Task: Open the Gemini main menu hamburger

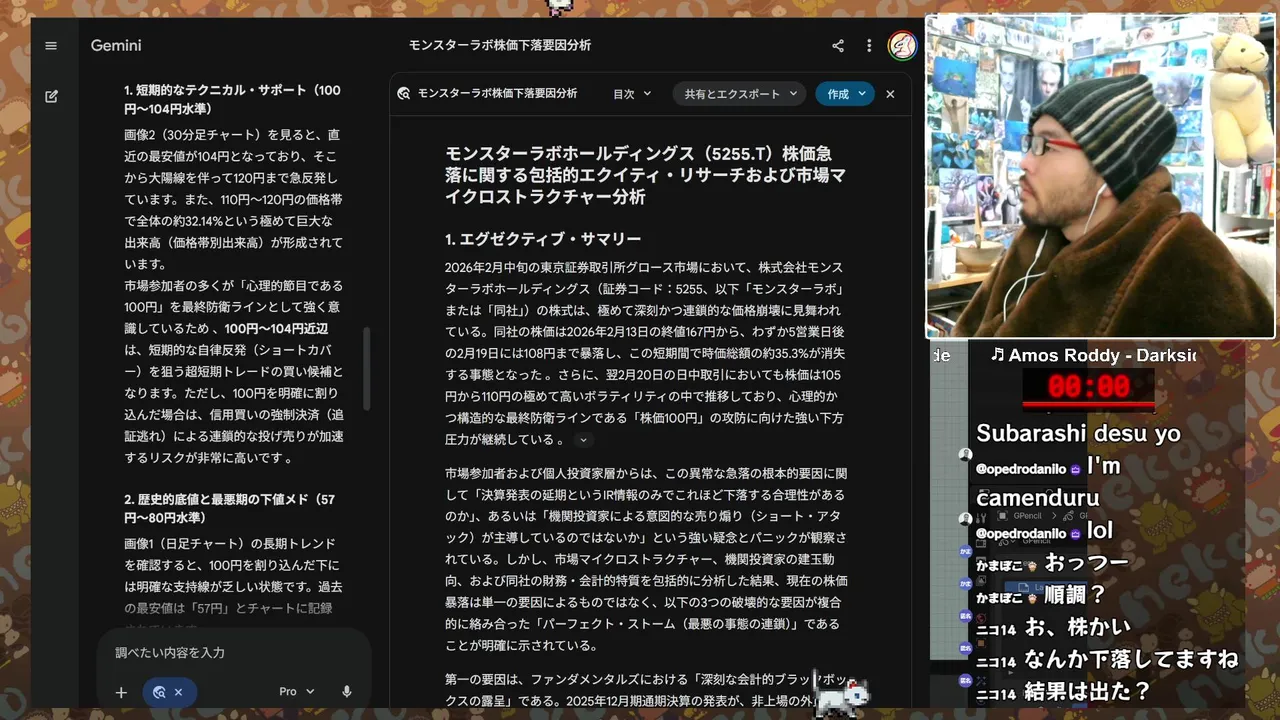Action: (x=51, y=46)
